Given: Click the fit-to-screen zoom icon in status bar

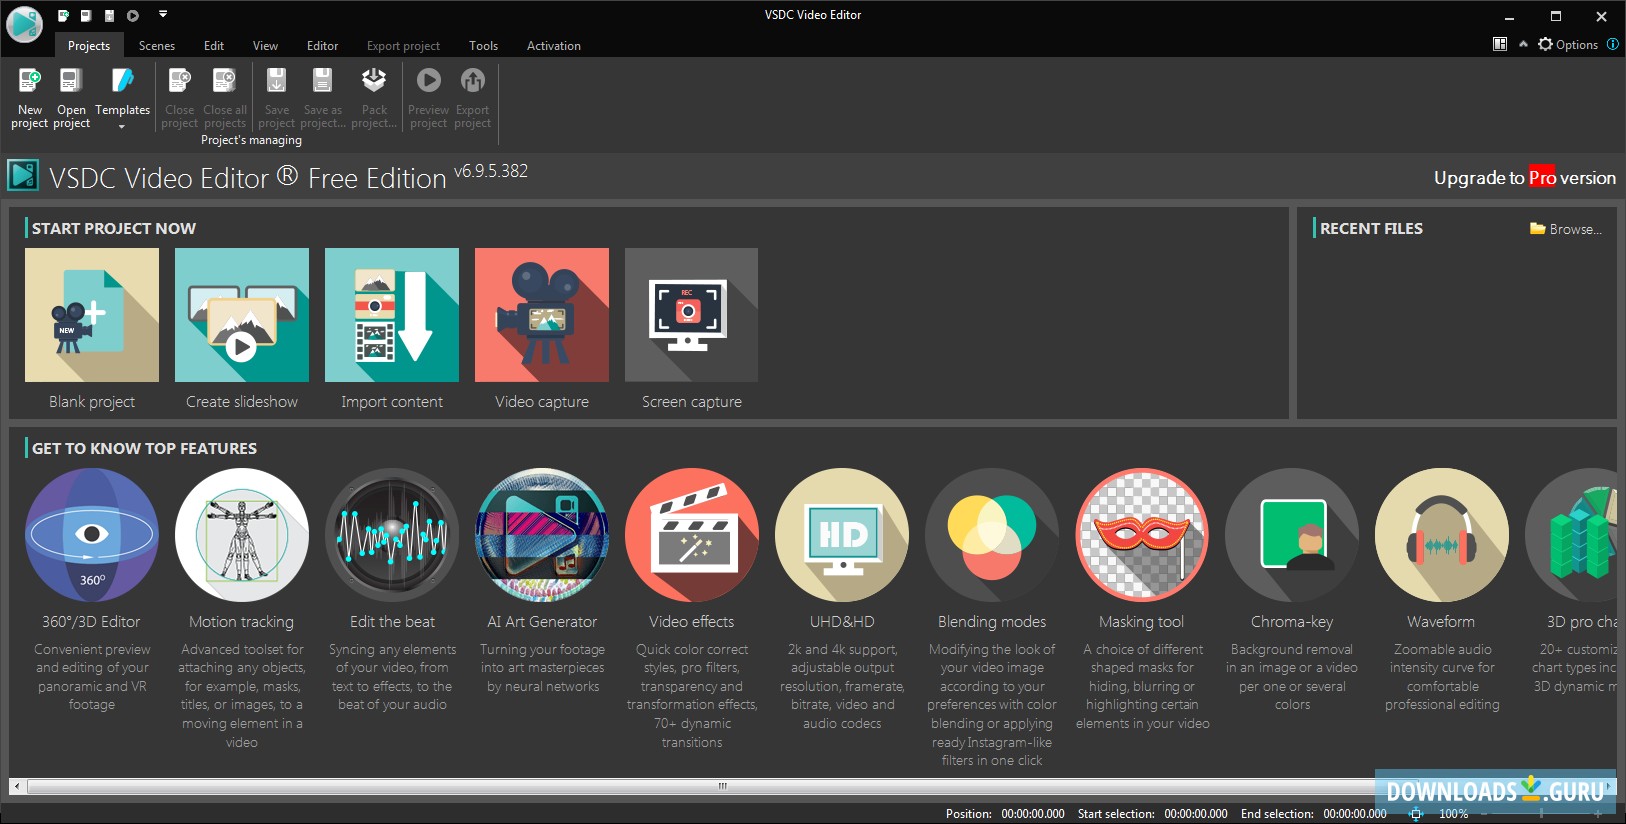Looking at the screenshot, I should (1415, 814).
